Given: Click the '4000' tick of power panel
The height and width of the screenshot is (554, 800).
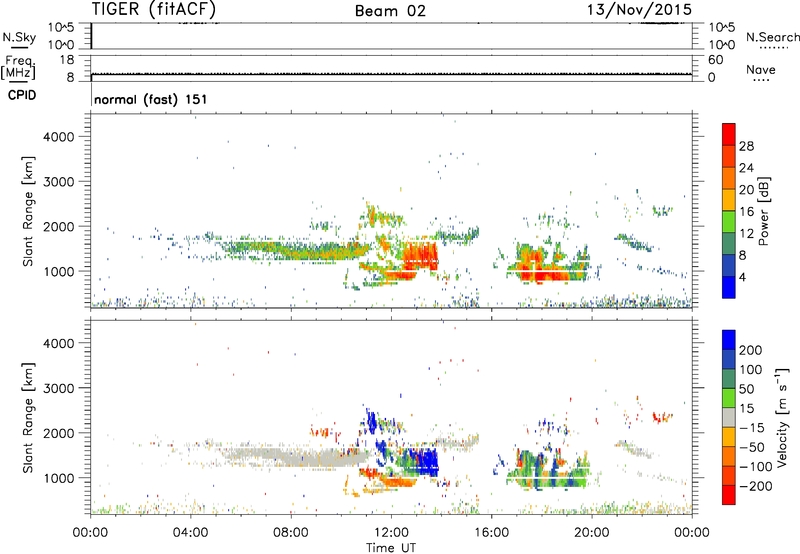Looking at the screenshot, I should point(59,137).
